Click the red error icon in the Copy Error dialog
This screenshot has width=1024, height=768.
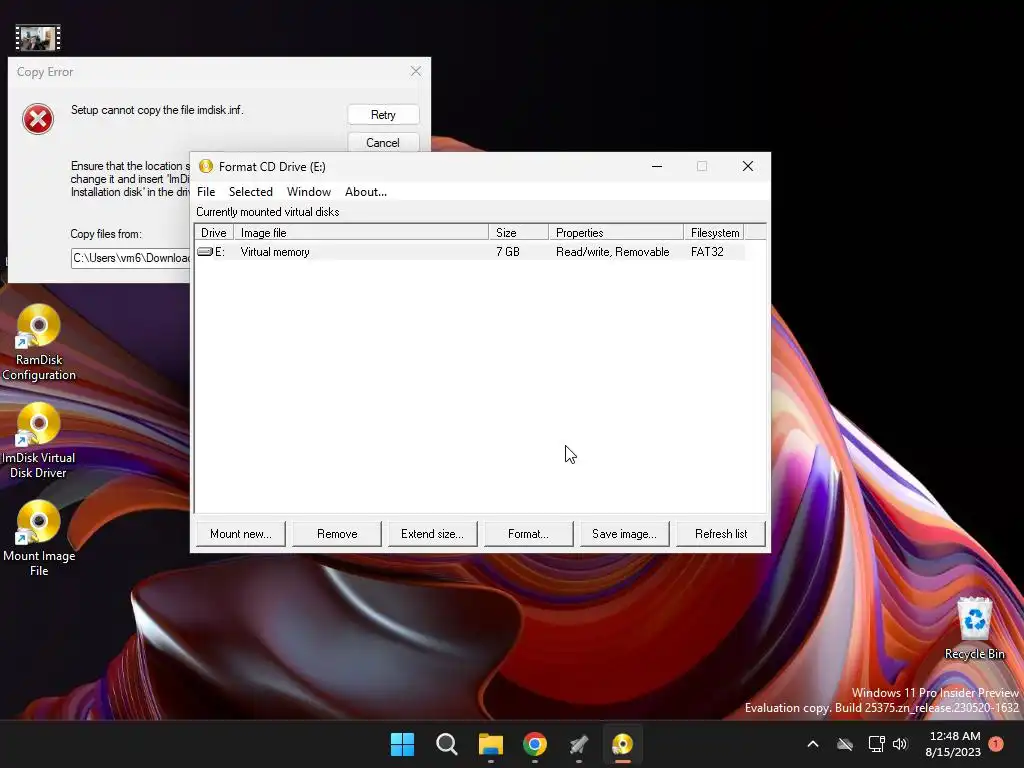coord(38,119)
